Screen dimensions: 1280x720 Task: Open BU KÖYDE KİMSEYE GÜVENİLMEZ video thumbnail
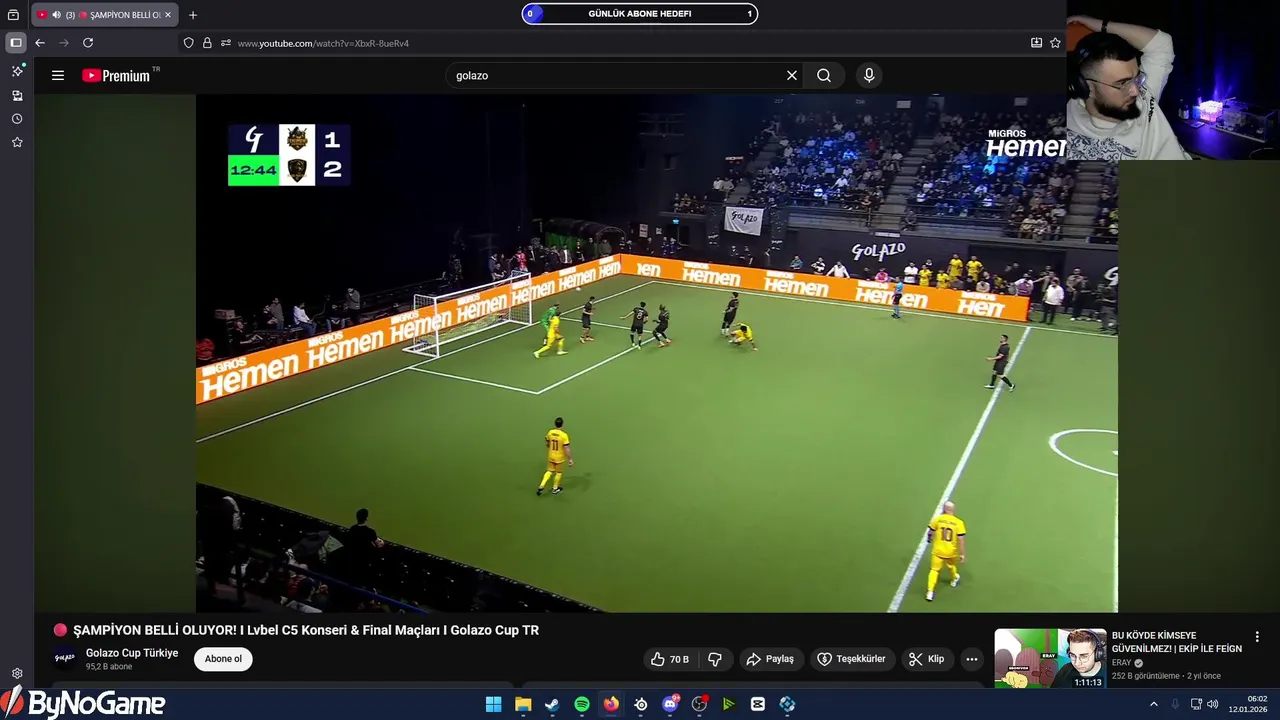1050,658
